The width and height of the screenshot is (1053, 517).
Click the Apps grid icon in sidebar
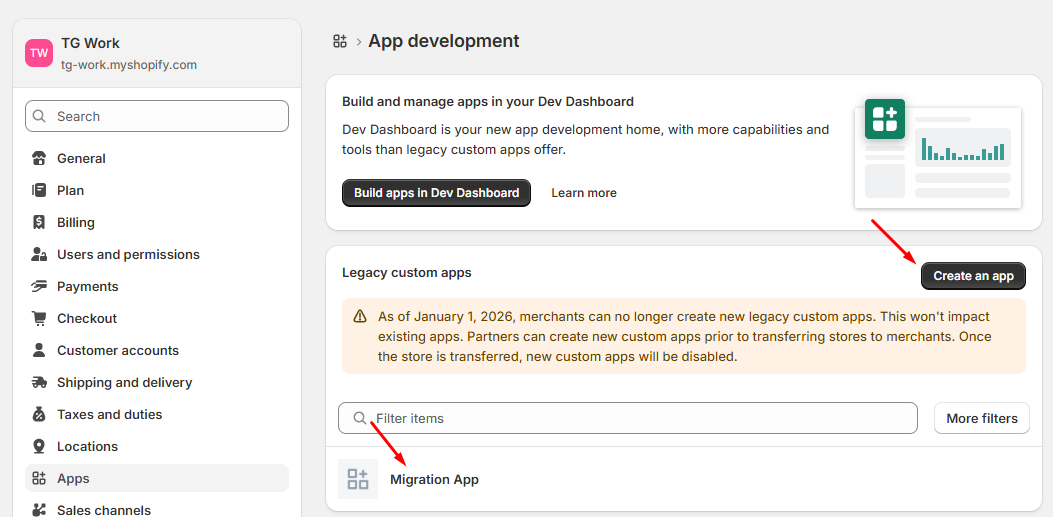[x=39, y=479]
